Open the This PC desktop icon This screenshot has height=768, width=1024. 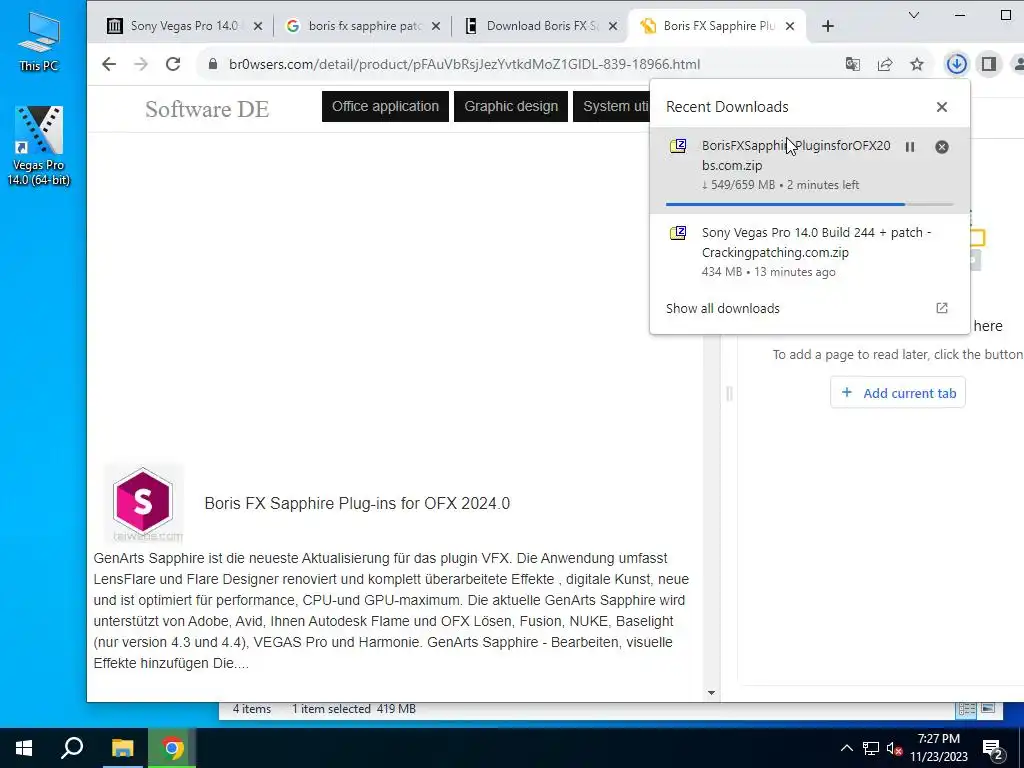coord(39,41)
